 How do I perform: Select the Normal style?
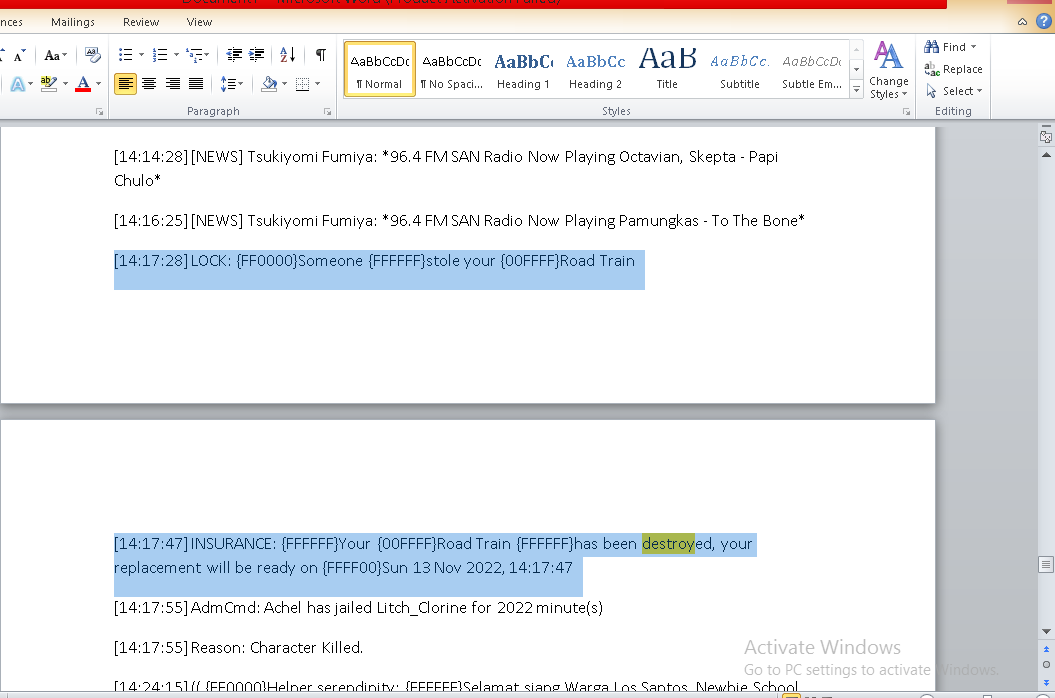coord(379,69)
